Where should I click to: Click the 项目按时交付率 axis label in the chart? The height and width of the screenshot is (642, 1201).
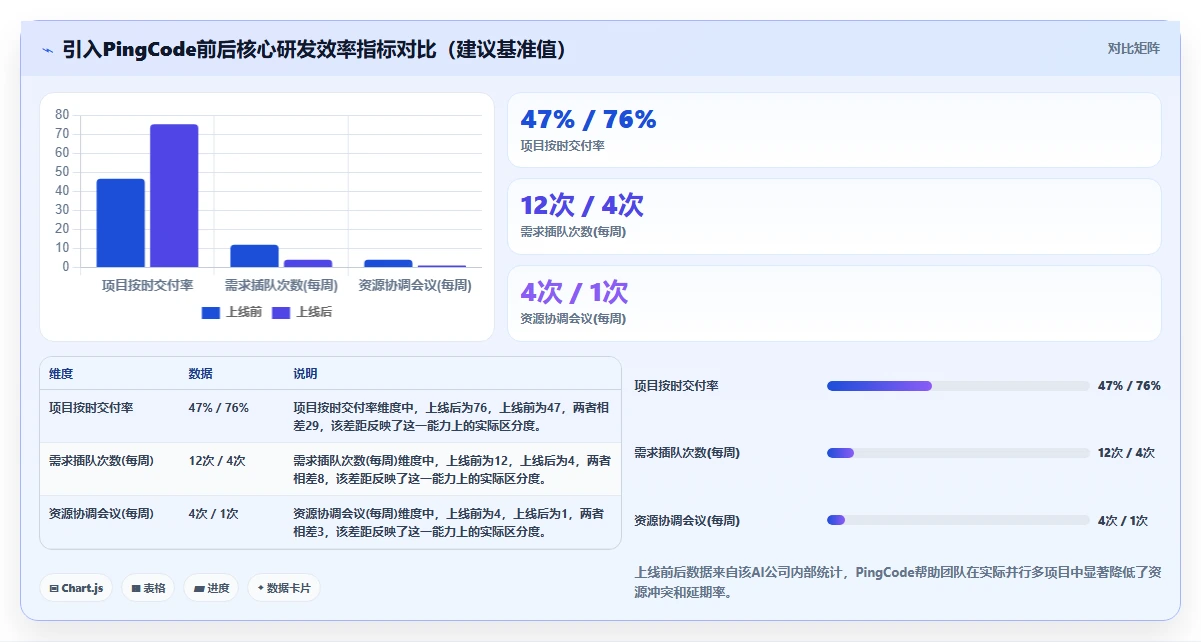(x=147, y=285)
